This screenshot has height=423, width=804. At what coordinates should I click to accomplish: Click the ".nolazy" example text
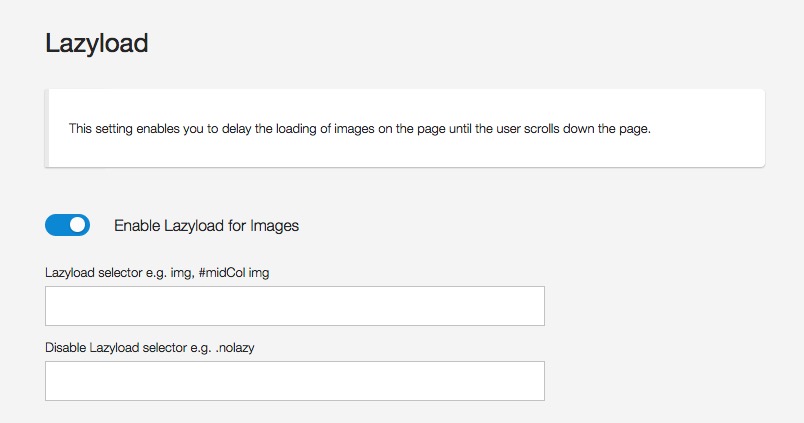point(221,347)
